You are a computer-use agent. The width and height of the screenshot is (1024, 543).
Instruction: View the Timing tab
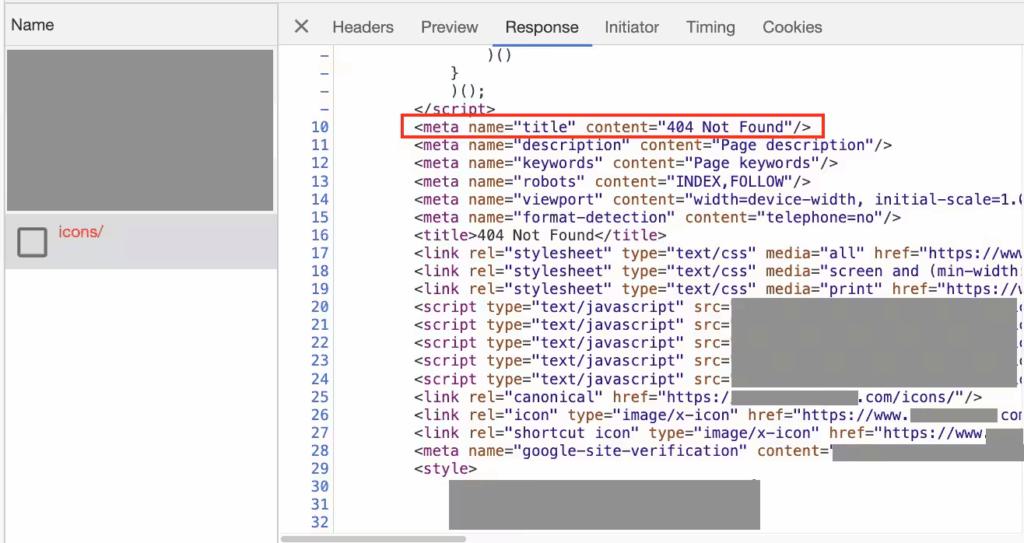710,27
